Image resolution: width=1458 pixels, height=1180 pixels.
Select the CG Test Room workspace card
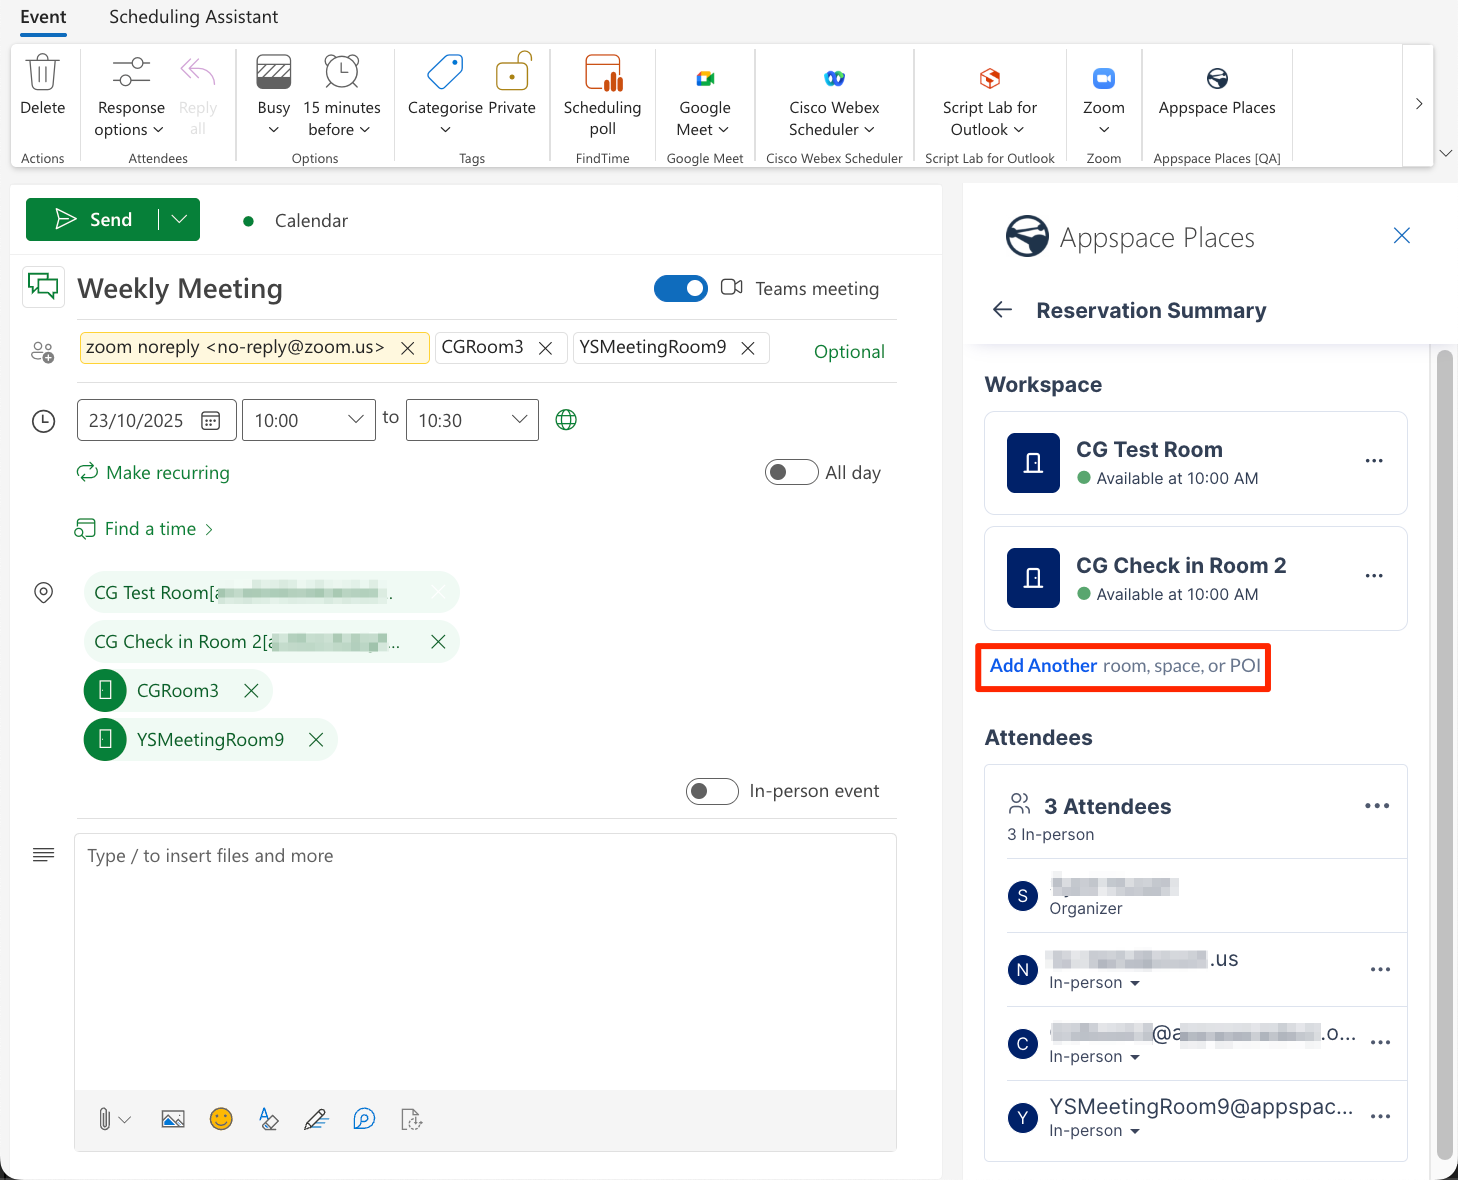(1196, 463)
